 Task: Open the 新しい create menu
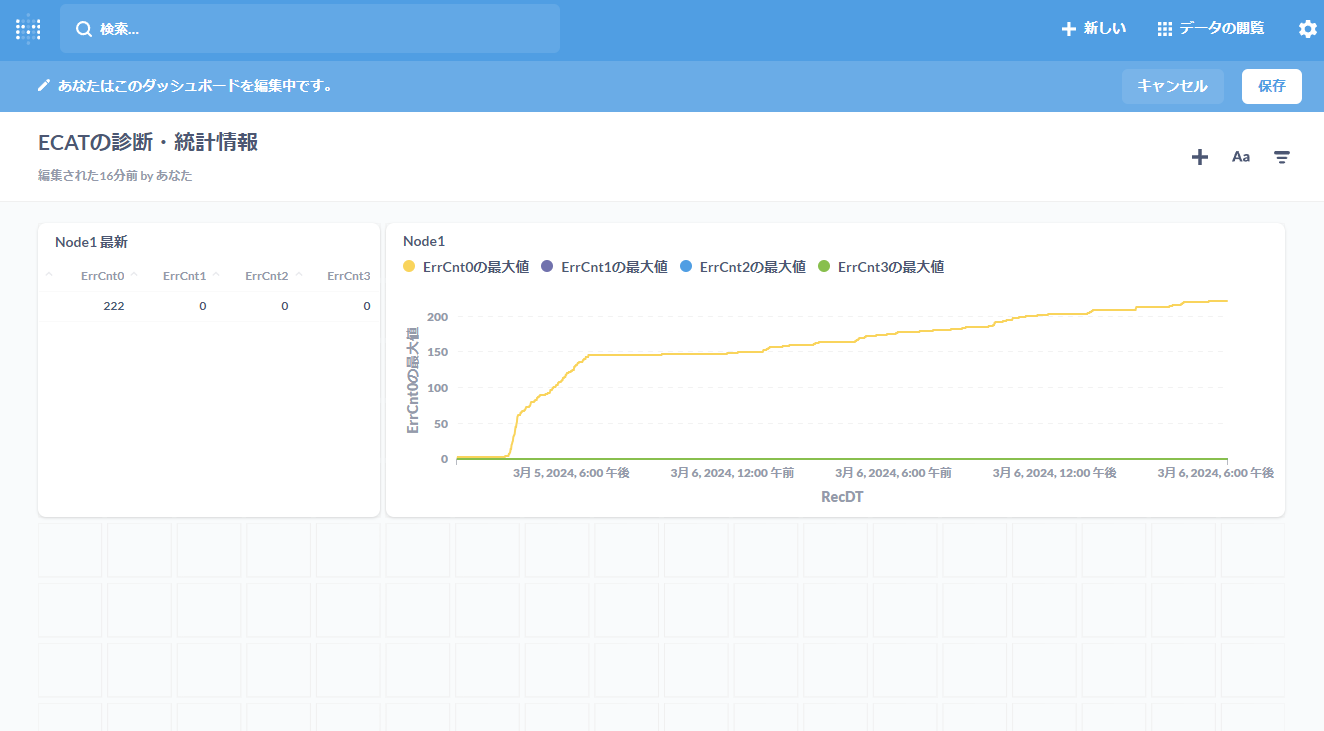1094,29
